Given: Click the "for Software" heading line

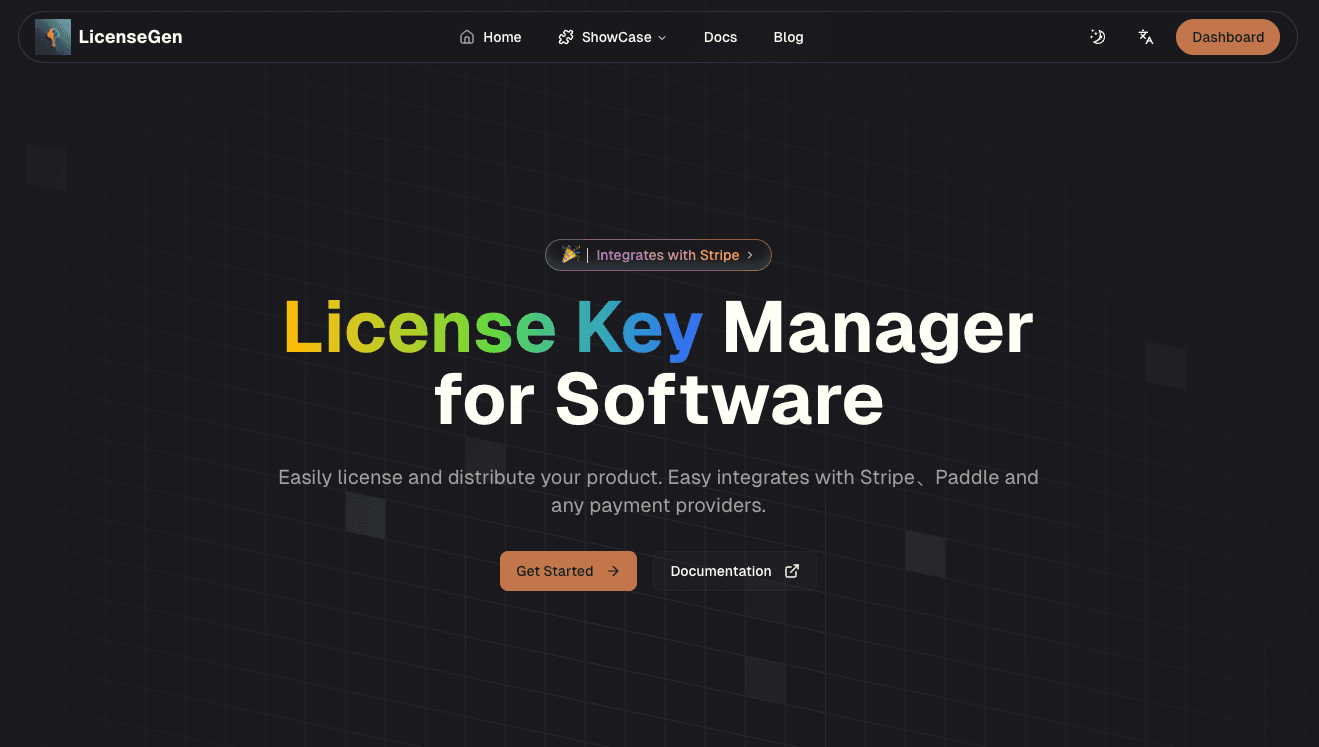Looking at the screenshot, I should 659,399.
